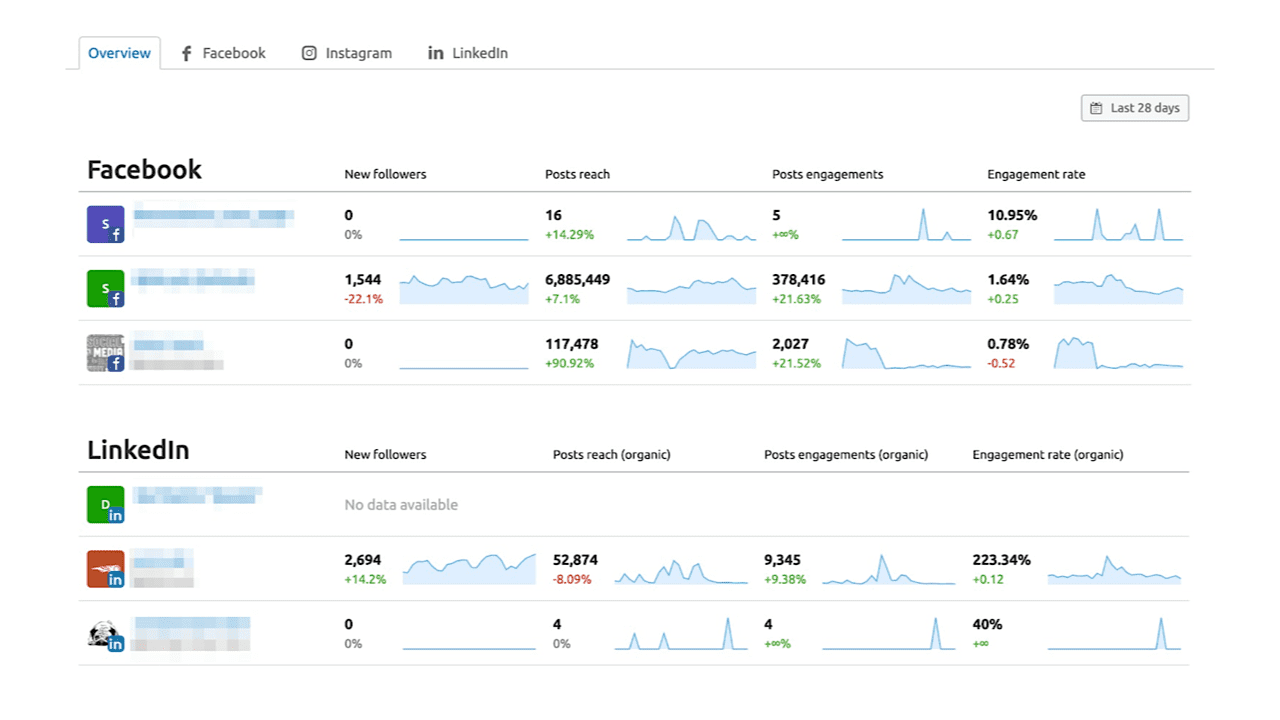1280x720 pixels.
Task: Click the green D LinkedIn profile avatar
Action: pyautogui.click(x=105, y=504)
